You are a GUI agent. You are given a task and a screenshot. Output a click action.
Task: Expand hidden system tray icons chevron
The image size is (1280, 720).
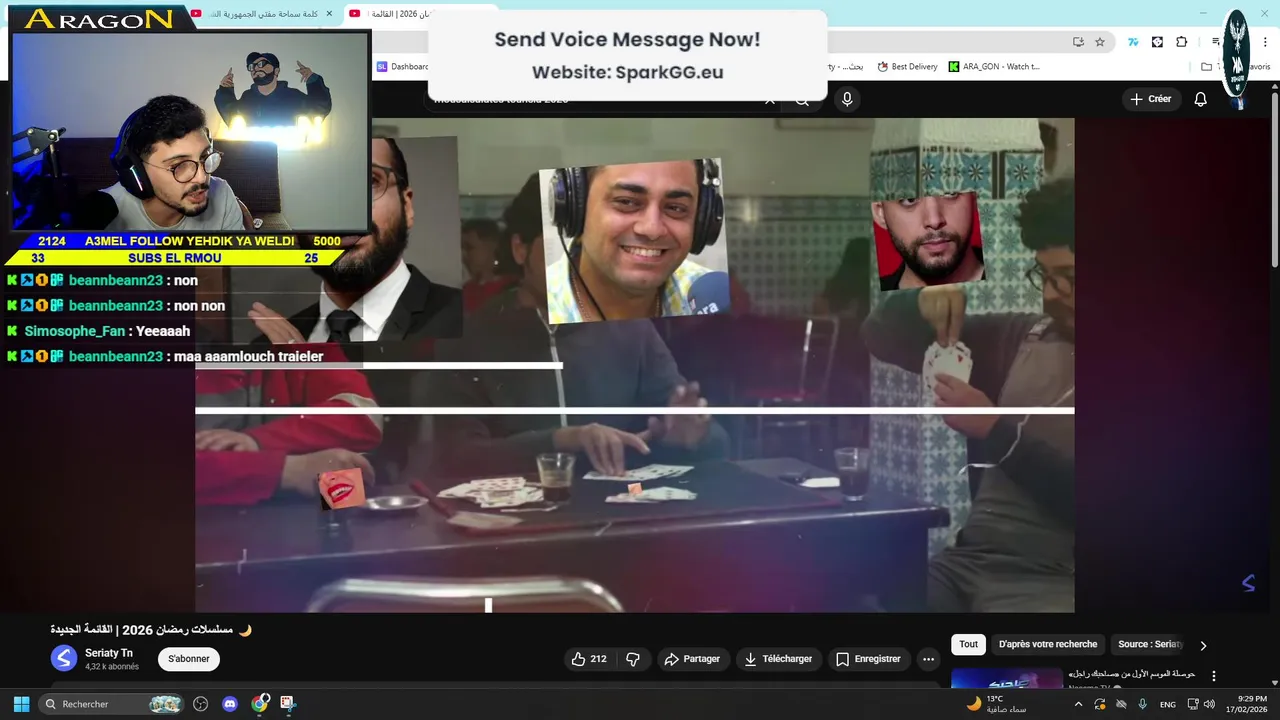tap(1078, 704)
